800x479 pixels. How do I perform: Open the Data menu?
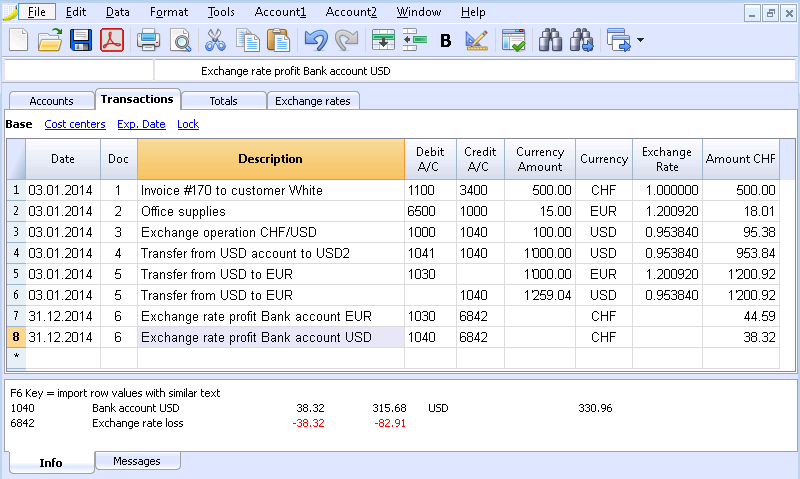tap(118, 12)
